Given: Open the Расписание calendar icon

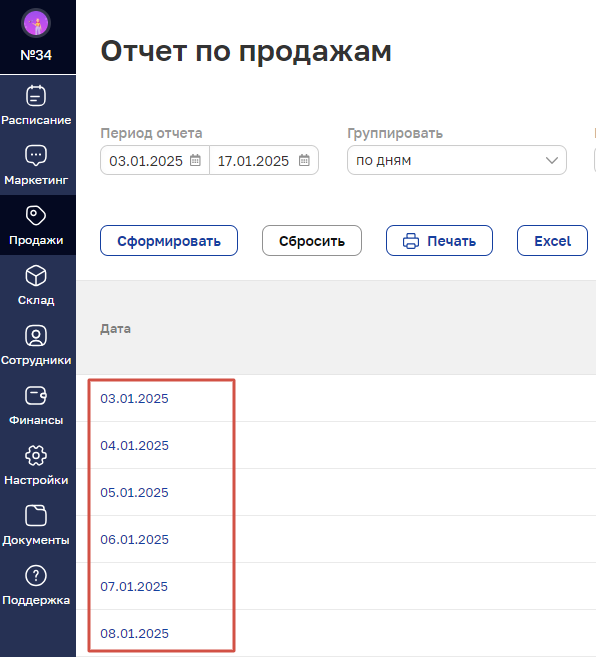Looking at the screenshot, I should tap(36, 96).
